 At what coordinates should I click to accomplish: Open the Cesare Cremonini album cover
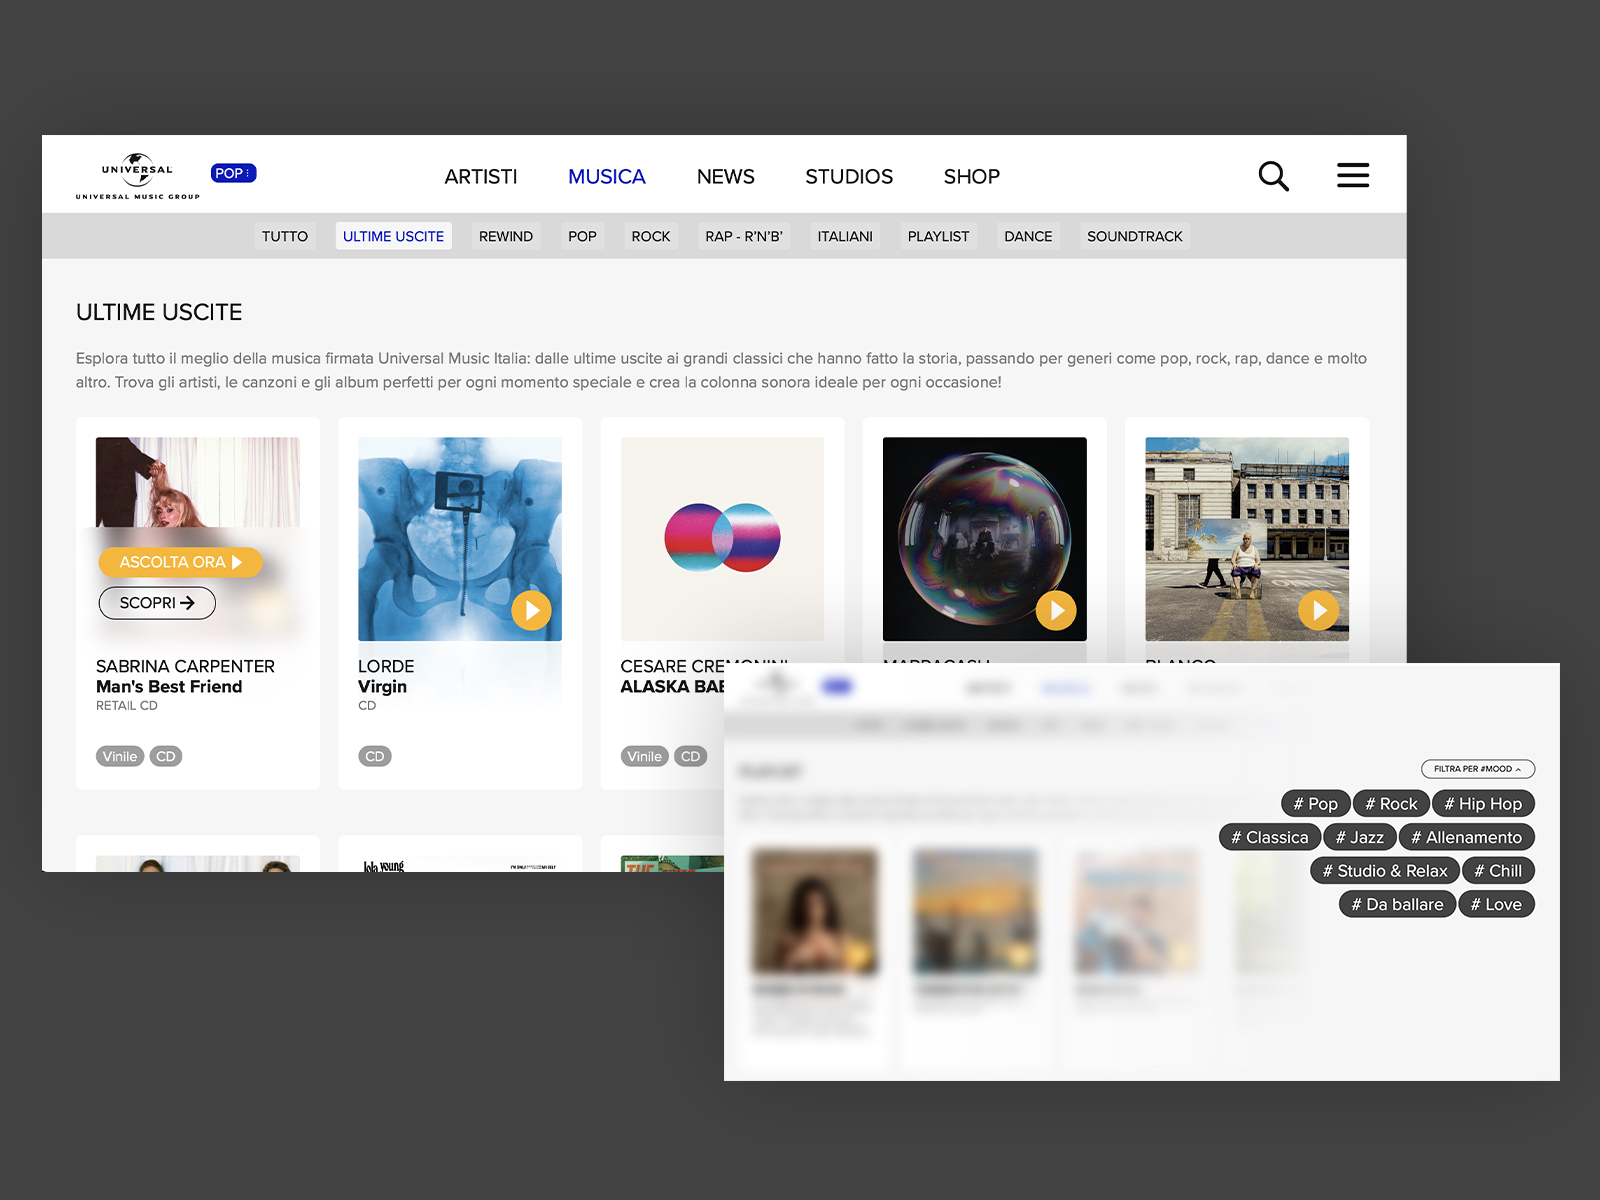pos(722,539)
